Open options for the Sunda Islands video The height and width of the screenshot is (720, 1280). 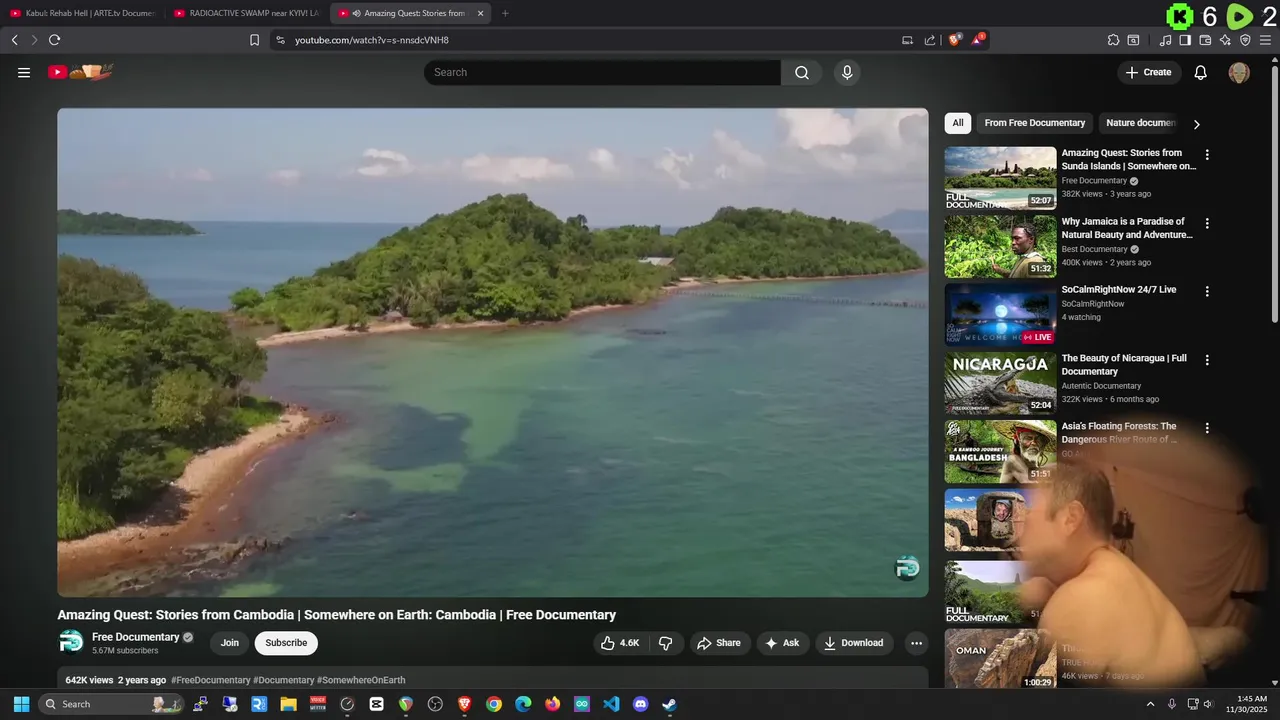(1207, 155)
